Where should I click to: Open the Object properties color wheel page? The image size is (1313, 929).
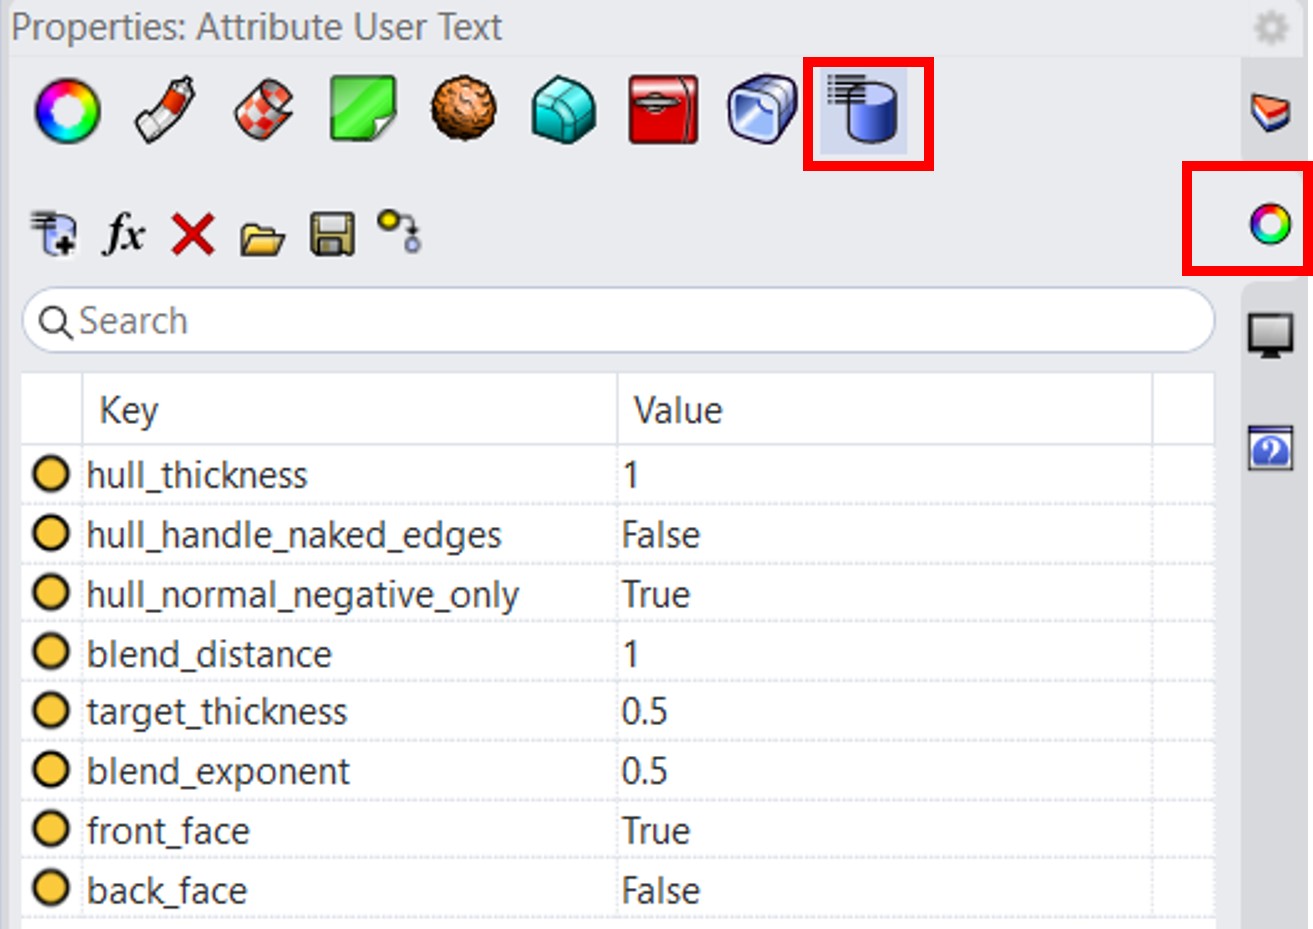tap(67, 110)
